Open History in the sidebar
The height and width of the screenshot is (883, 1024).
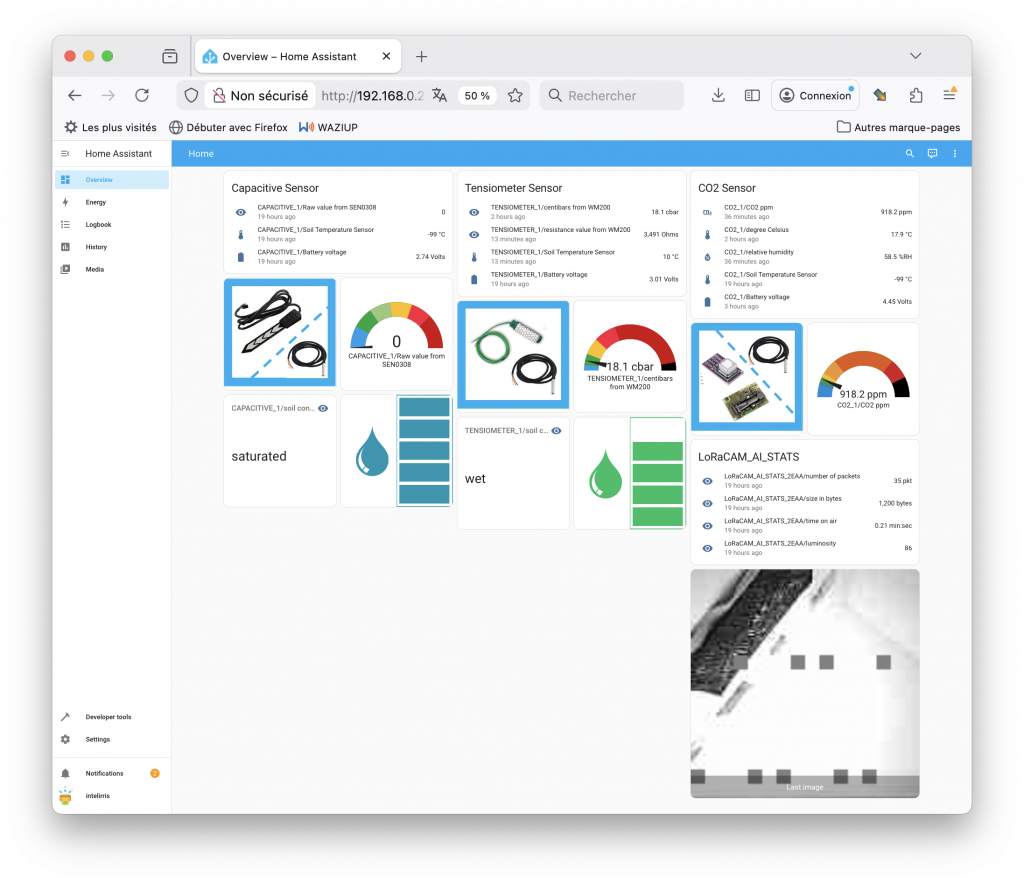[x=96, y=247]
